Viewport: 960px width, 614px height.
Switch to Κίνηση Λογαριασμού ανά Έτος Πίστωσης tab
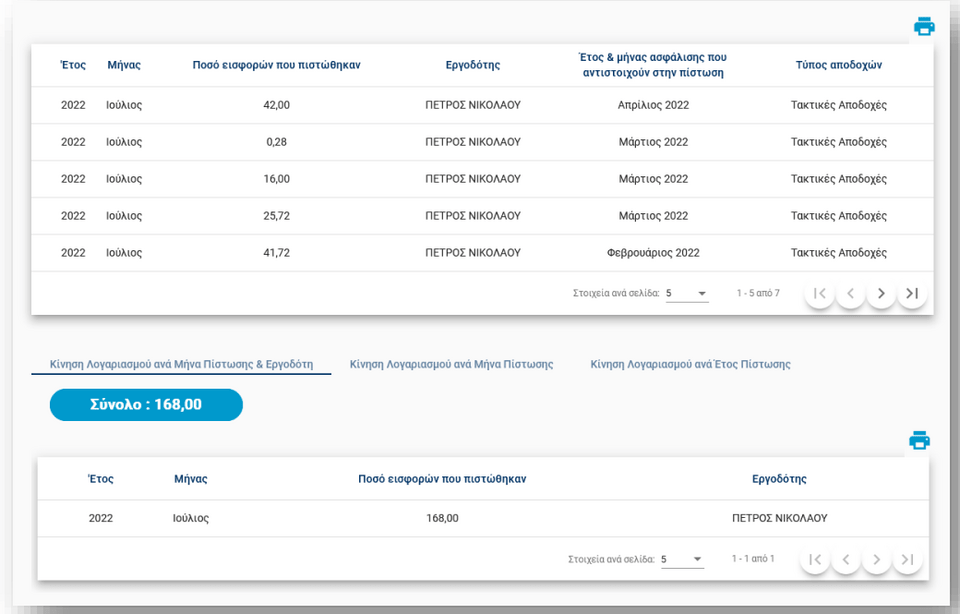[x=690, y=364]
